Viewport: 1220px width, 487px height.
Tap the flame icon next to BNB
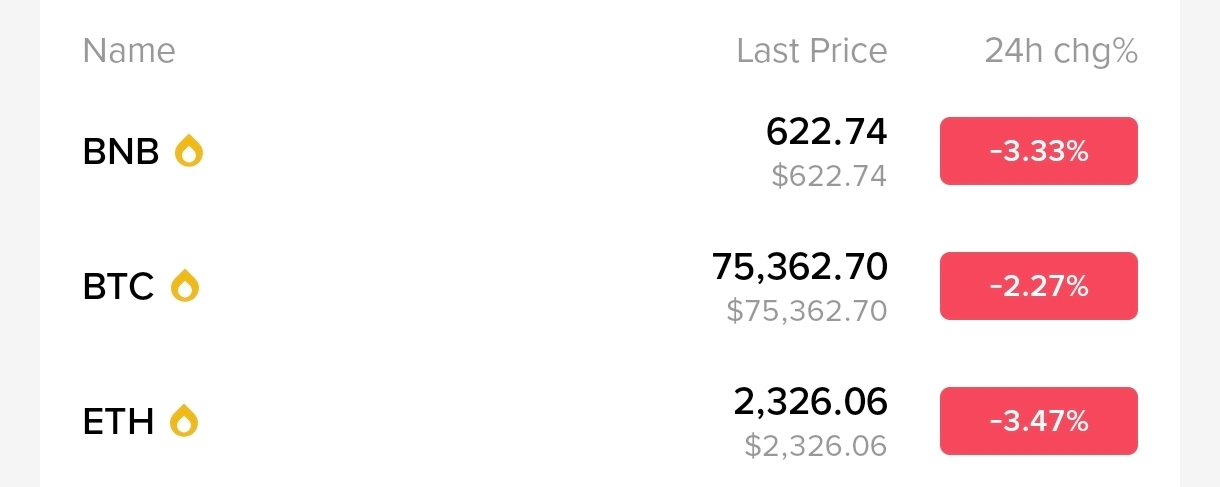(189, 151)
